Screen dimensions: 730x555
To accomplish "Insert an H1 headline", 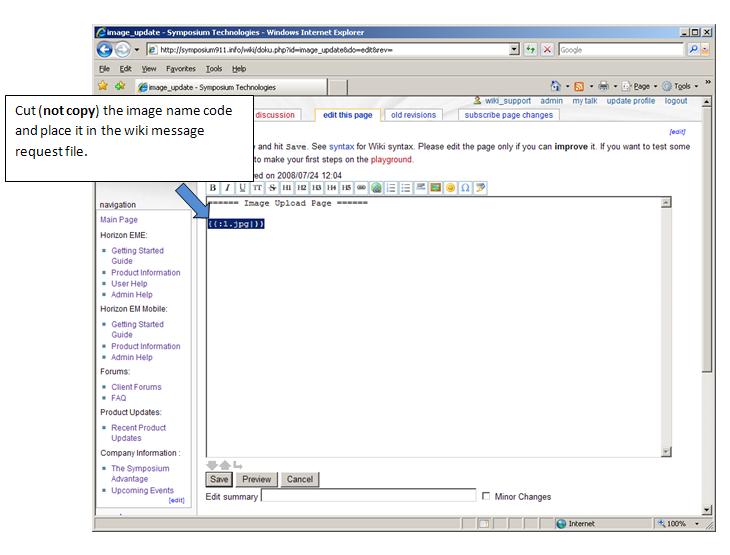I will pos(286,187).
